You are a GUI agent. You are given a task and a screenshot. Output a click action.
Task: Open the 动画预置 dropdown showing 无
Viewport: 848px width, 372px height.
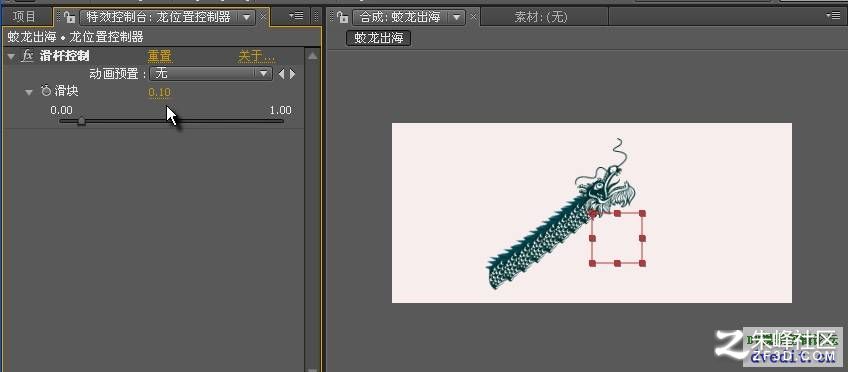[210, 74]
